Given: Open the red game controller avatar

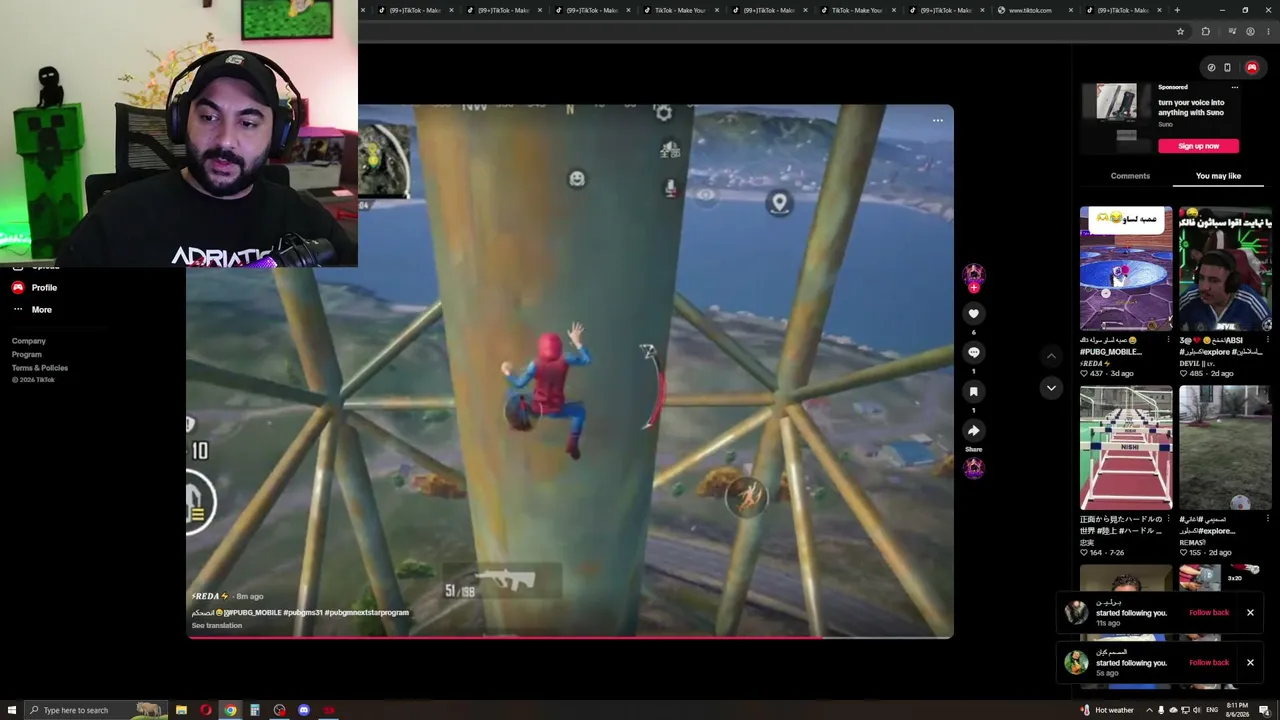Looking at the screenshot, I should point(1252,68).
